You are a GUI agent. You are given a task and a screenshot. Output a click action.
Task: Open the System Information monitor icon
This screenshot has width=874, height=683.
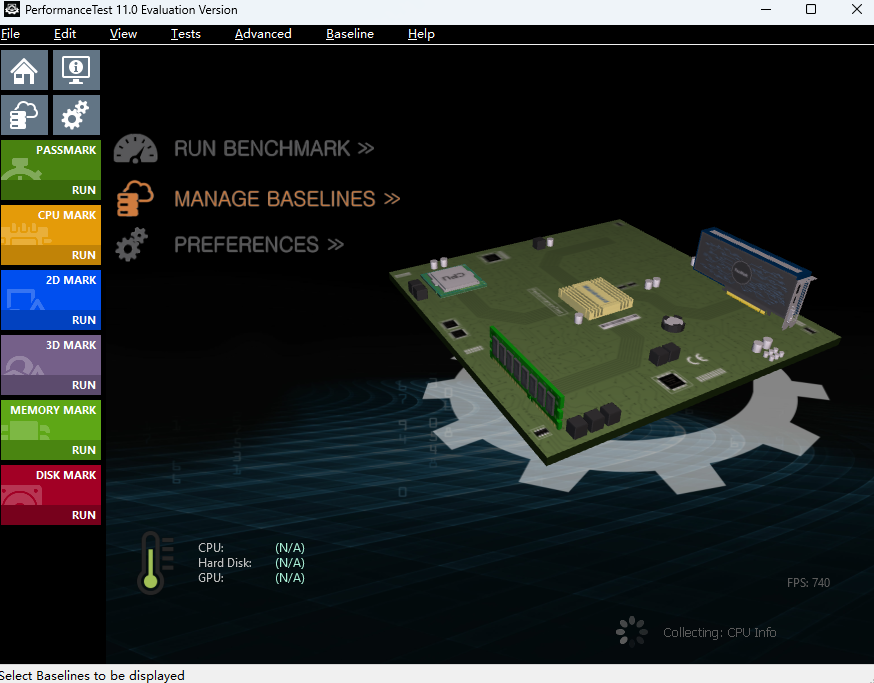(x=76, y=70)
